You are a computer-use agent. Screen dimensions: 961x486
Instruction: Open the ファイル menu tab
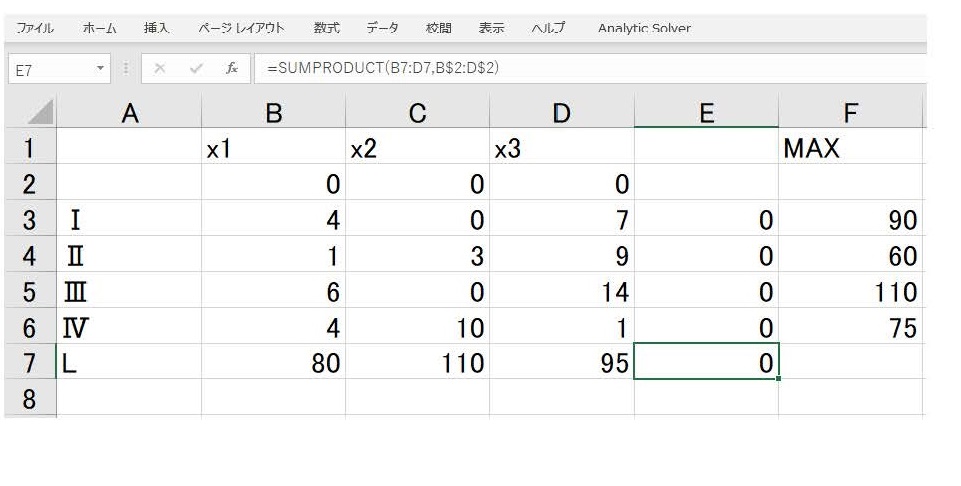(35, 28)
